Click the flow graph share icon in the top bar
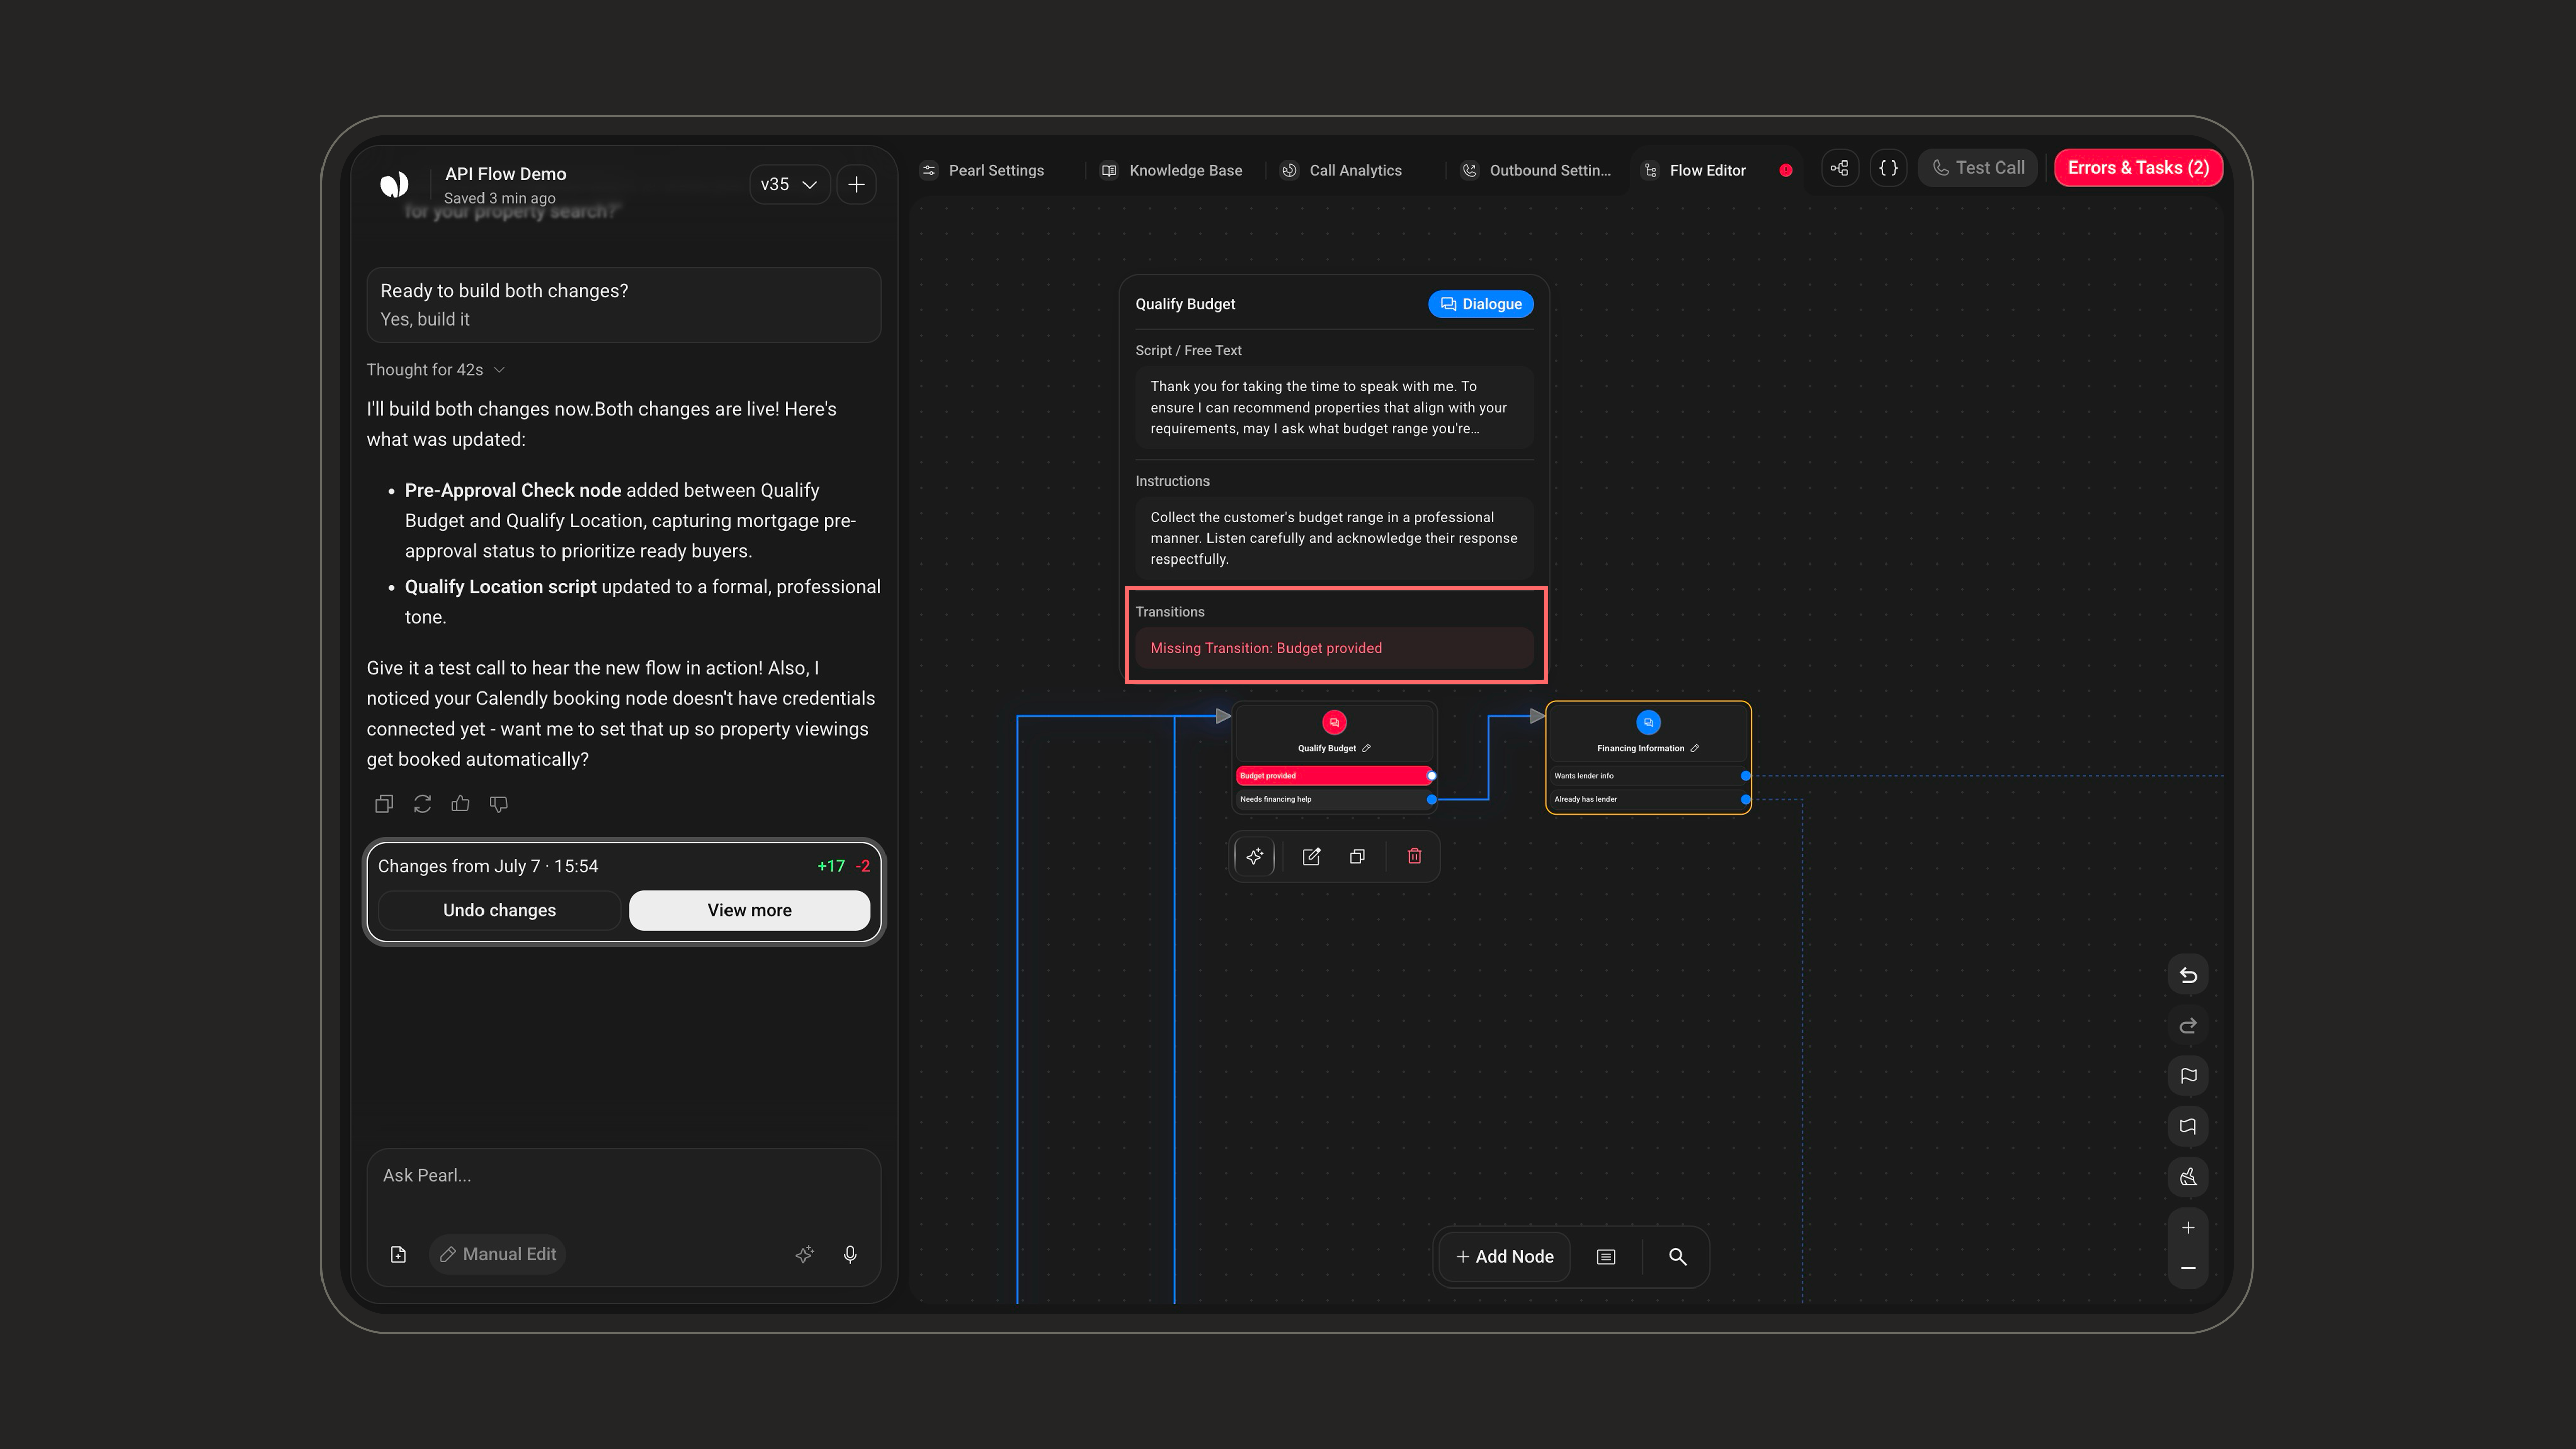 pyautogui.click(x=1840, y=168)
